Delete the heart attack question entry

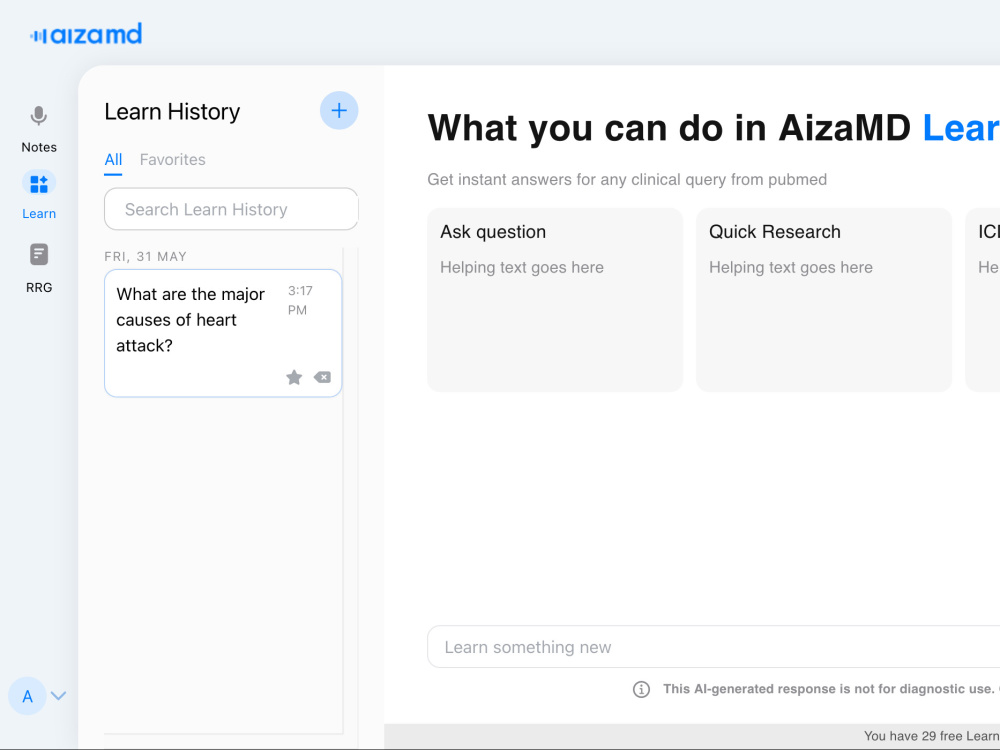point(322,378)
